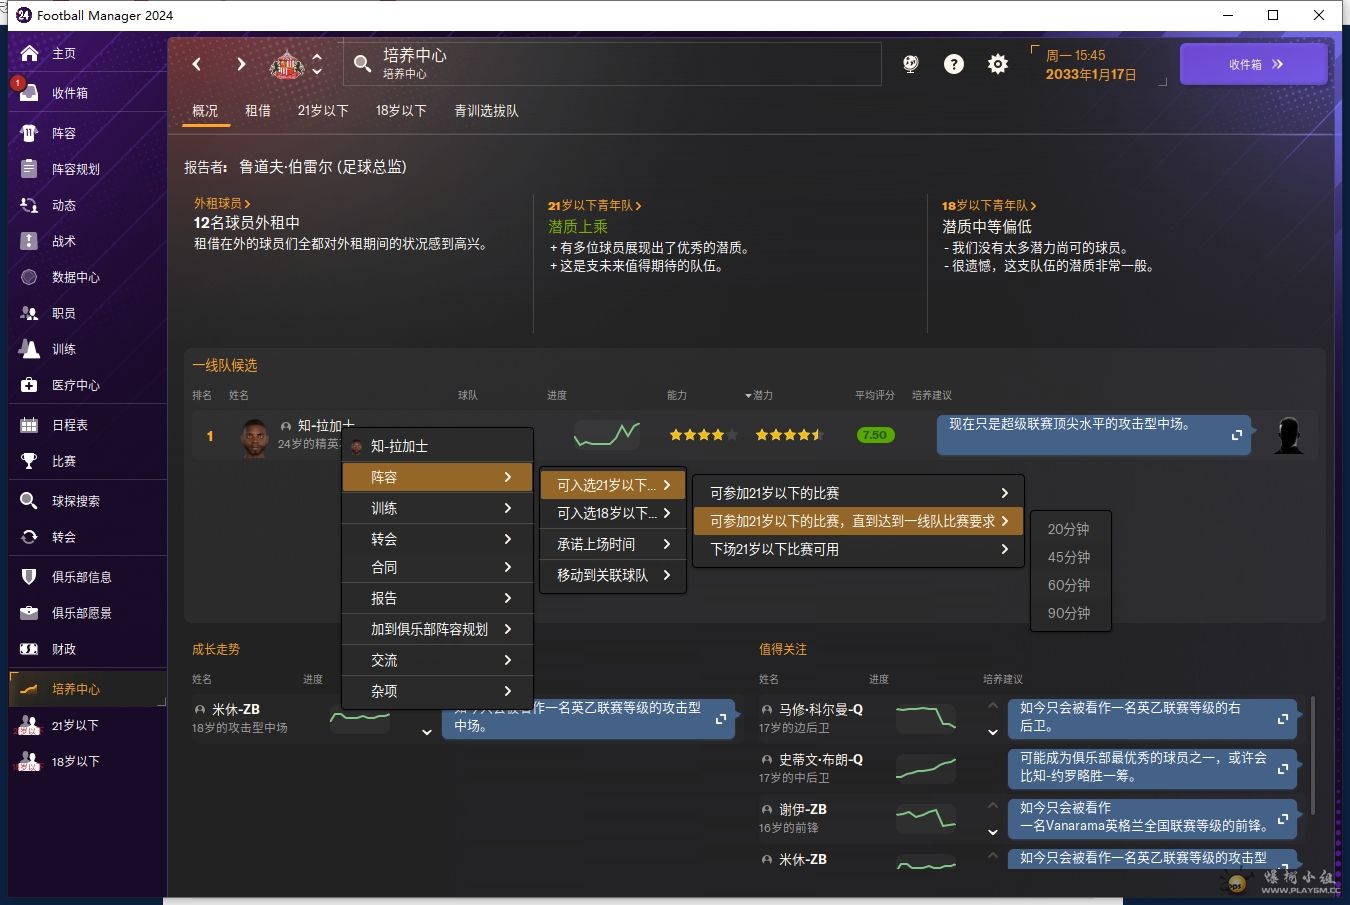1350x905 pixels.
Task: Open the 21岁以下青年队 heading link
Action: coord(595,206)
